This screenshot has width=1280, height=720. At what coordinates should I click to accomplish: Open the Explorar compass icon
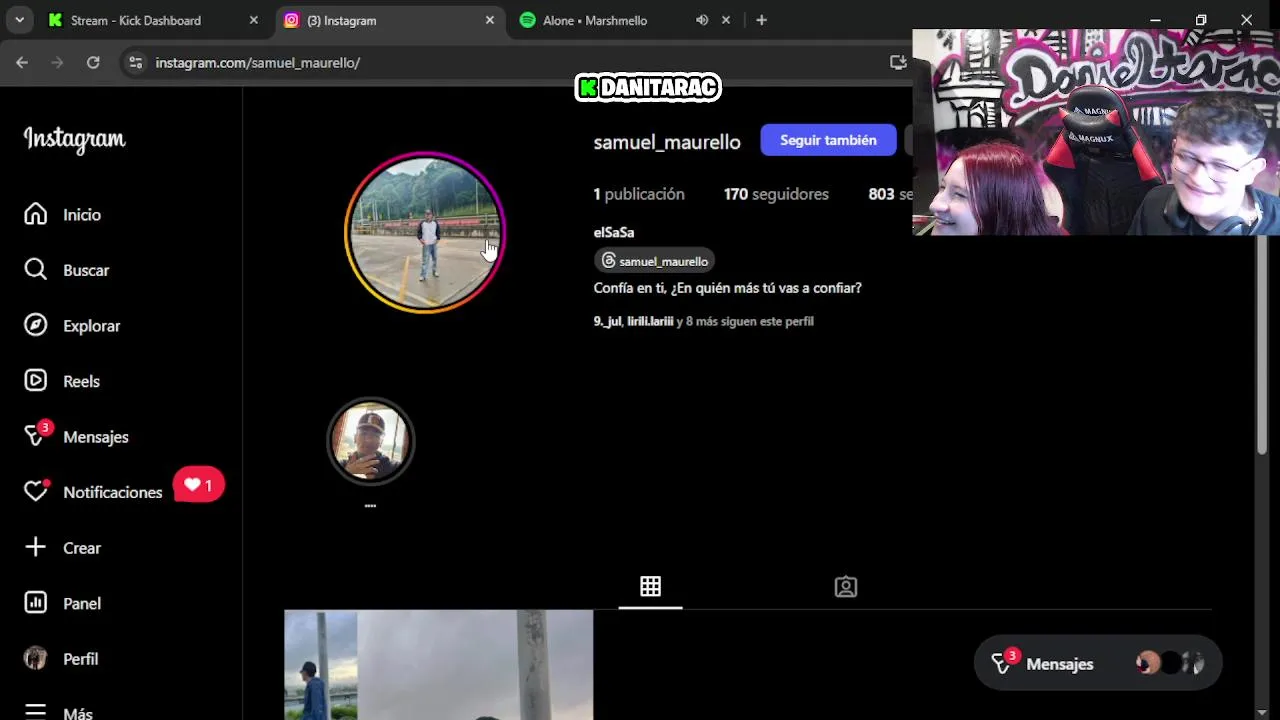tap(36, 325)
